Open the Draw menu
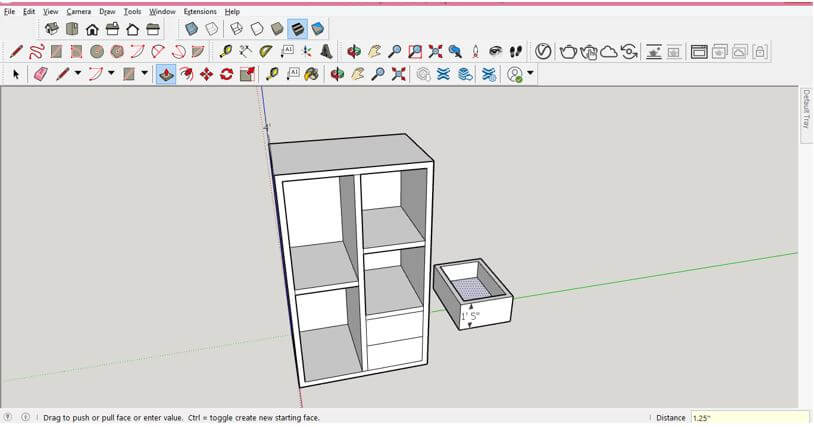The height and width of the screenshot is (427, 814). pyautogui.click(x=107, y=11)
